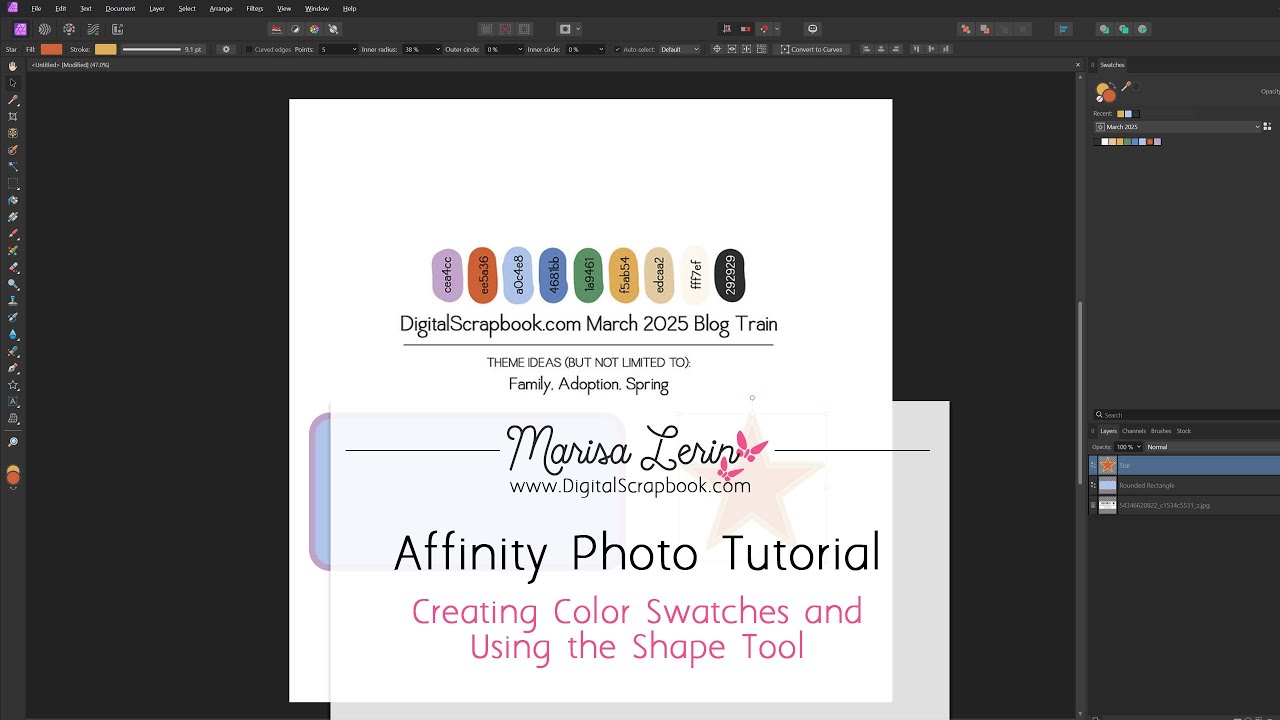Click the yellow Stroke colour swatch

coord(105,49)
